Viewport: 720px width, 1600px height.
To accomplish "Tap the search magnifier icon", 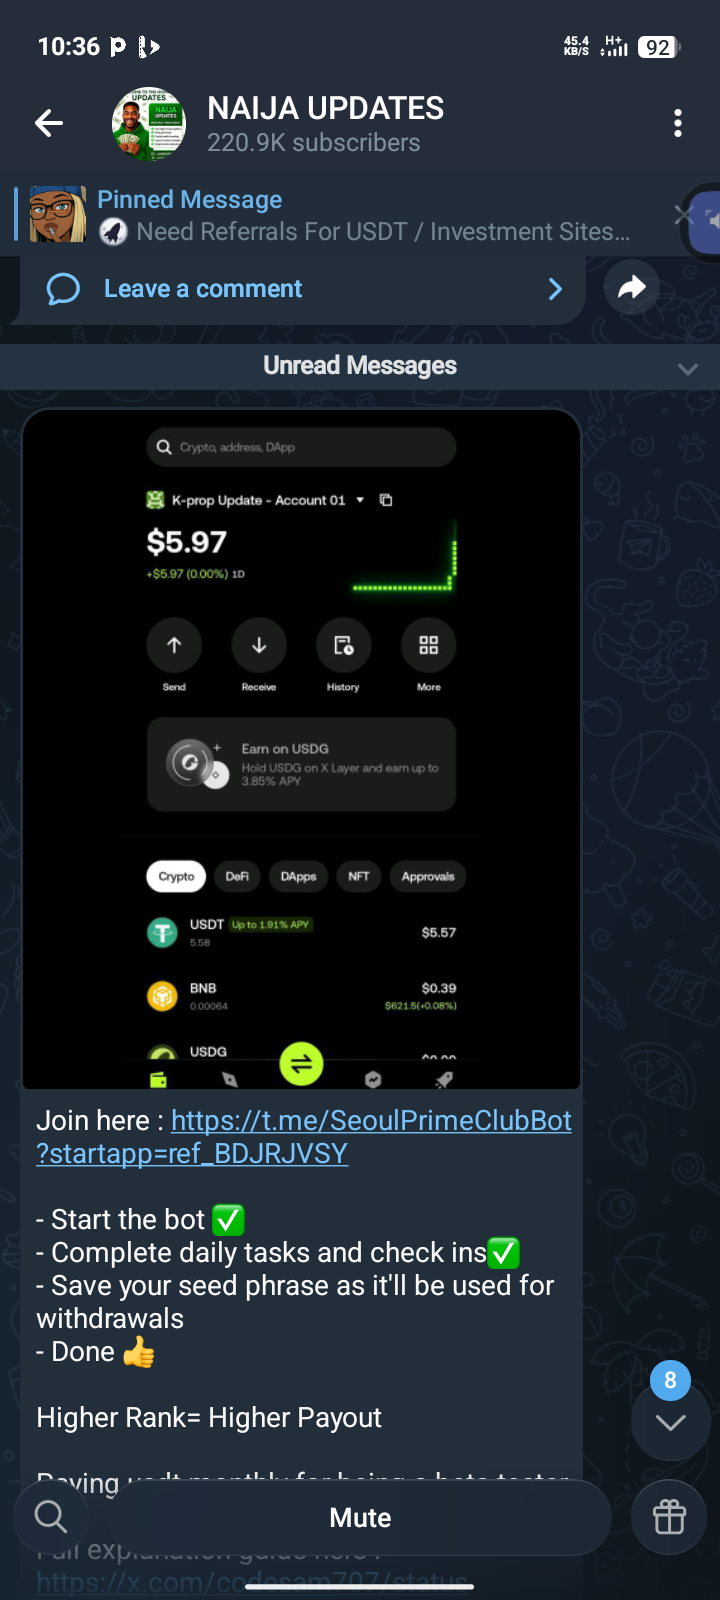I will (x=50, y=1517).
